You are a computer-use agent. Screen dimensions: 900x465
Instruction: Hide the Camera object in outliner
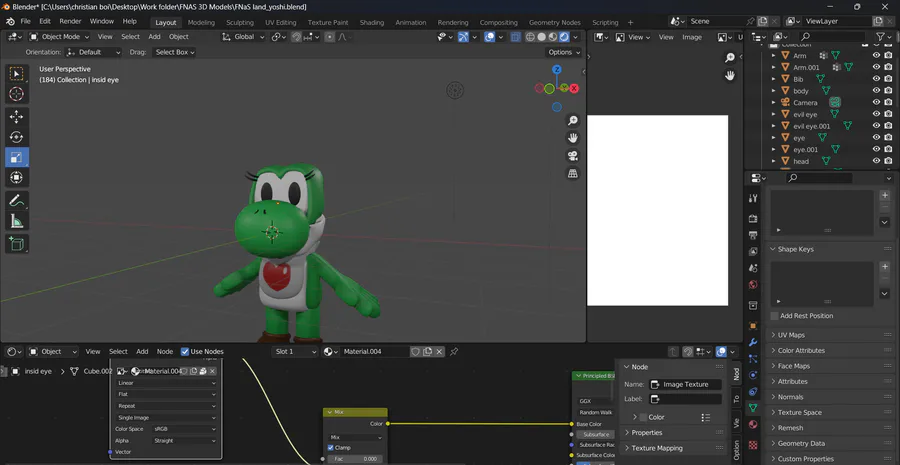click(876, 103)
